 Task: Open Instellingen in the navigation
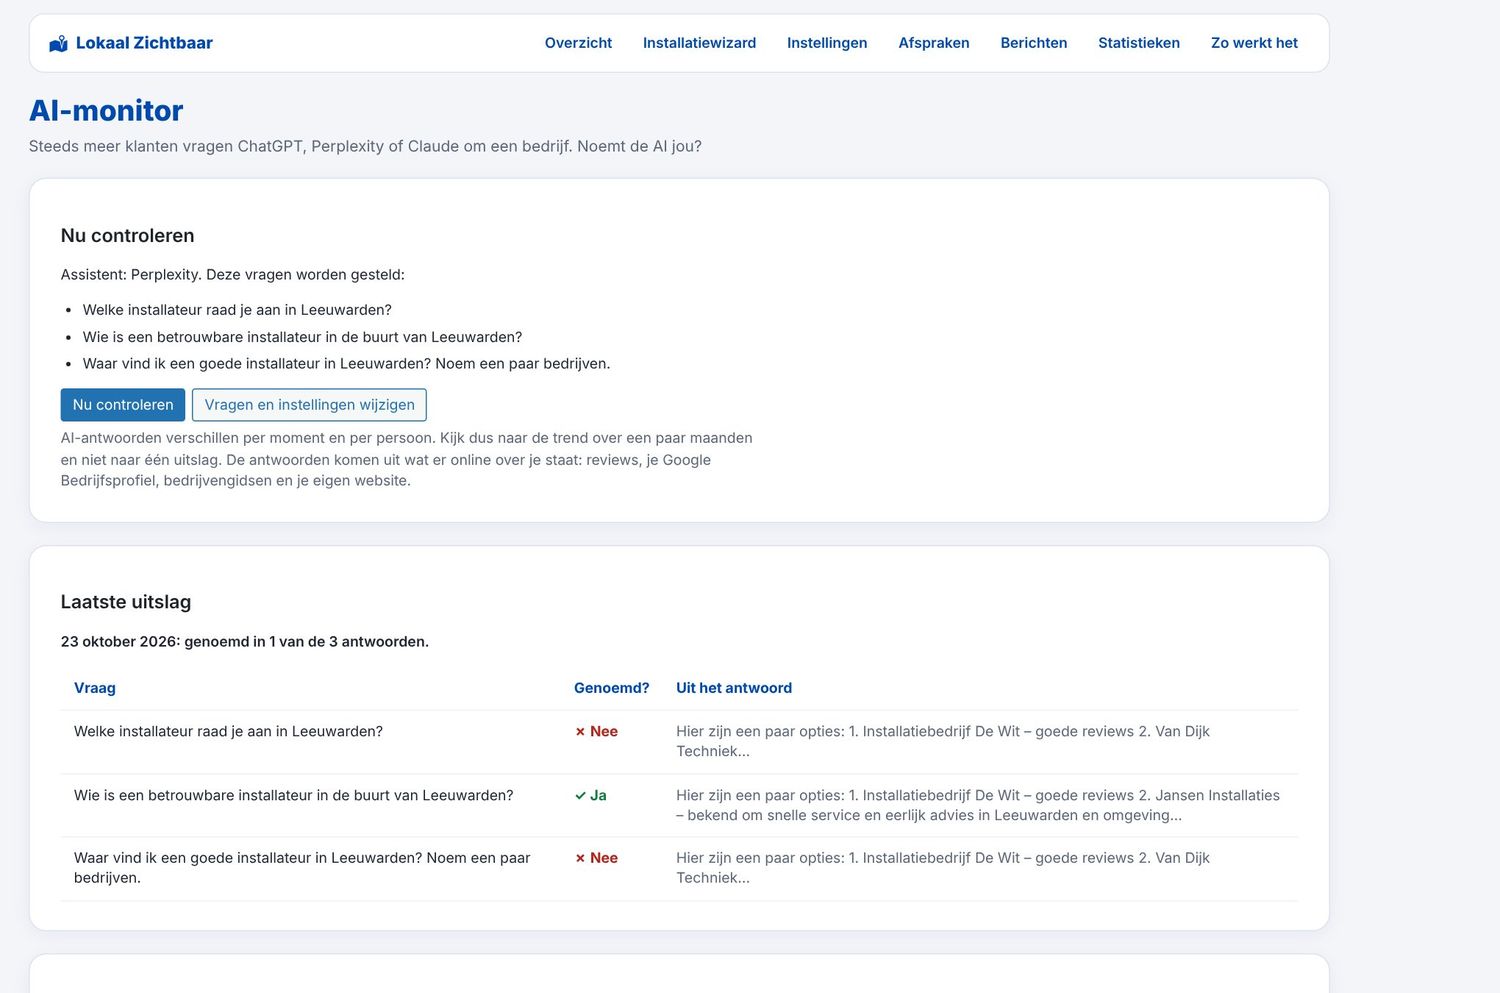(x=827, y=43)
